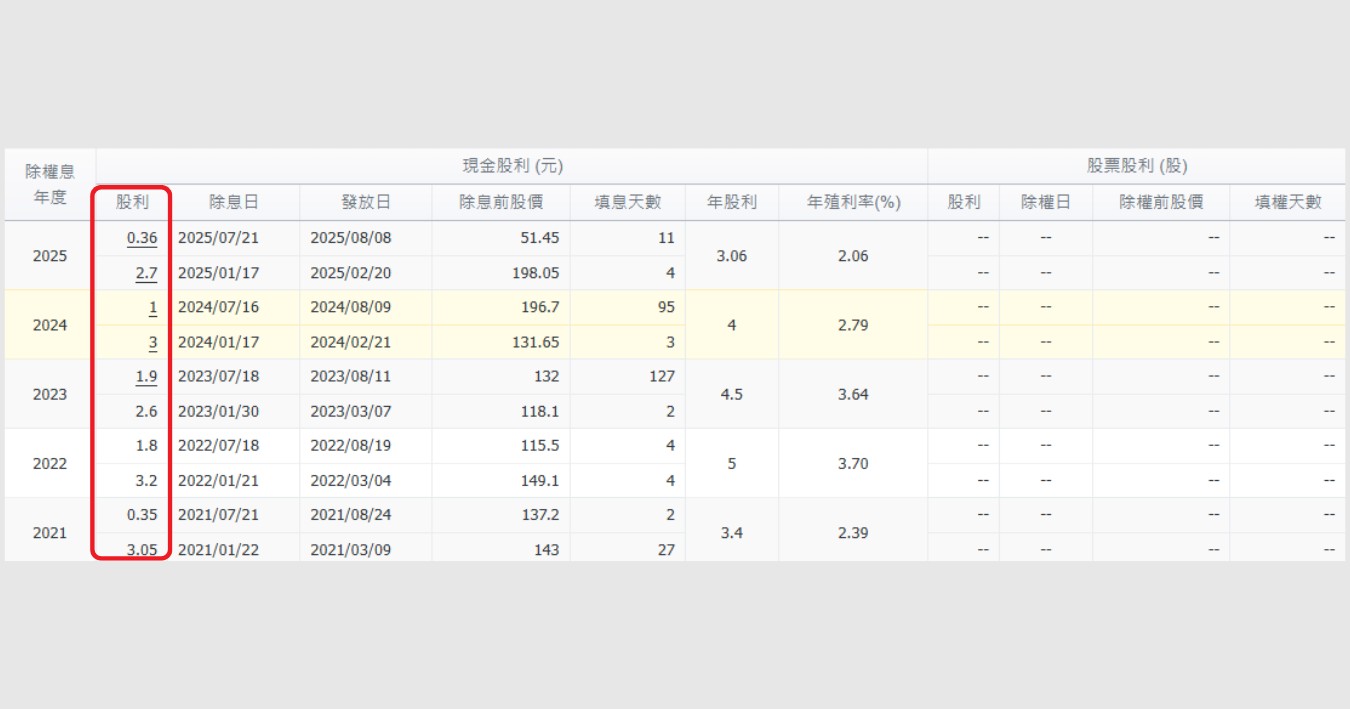
Task: Click the underlined dividend 1 in 2024/07/16 row
Action: point(153,307)
